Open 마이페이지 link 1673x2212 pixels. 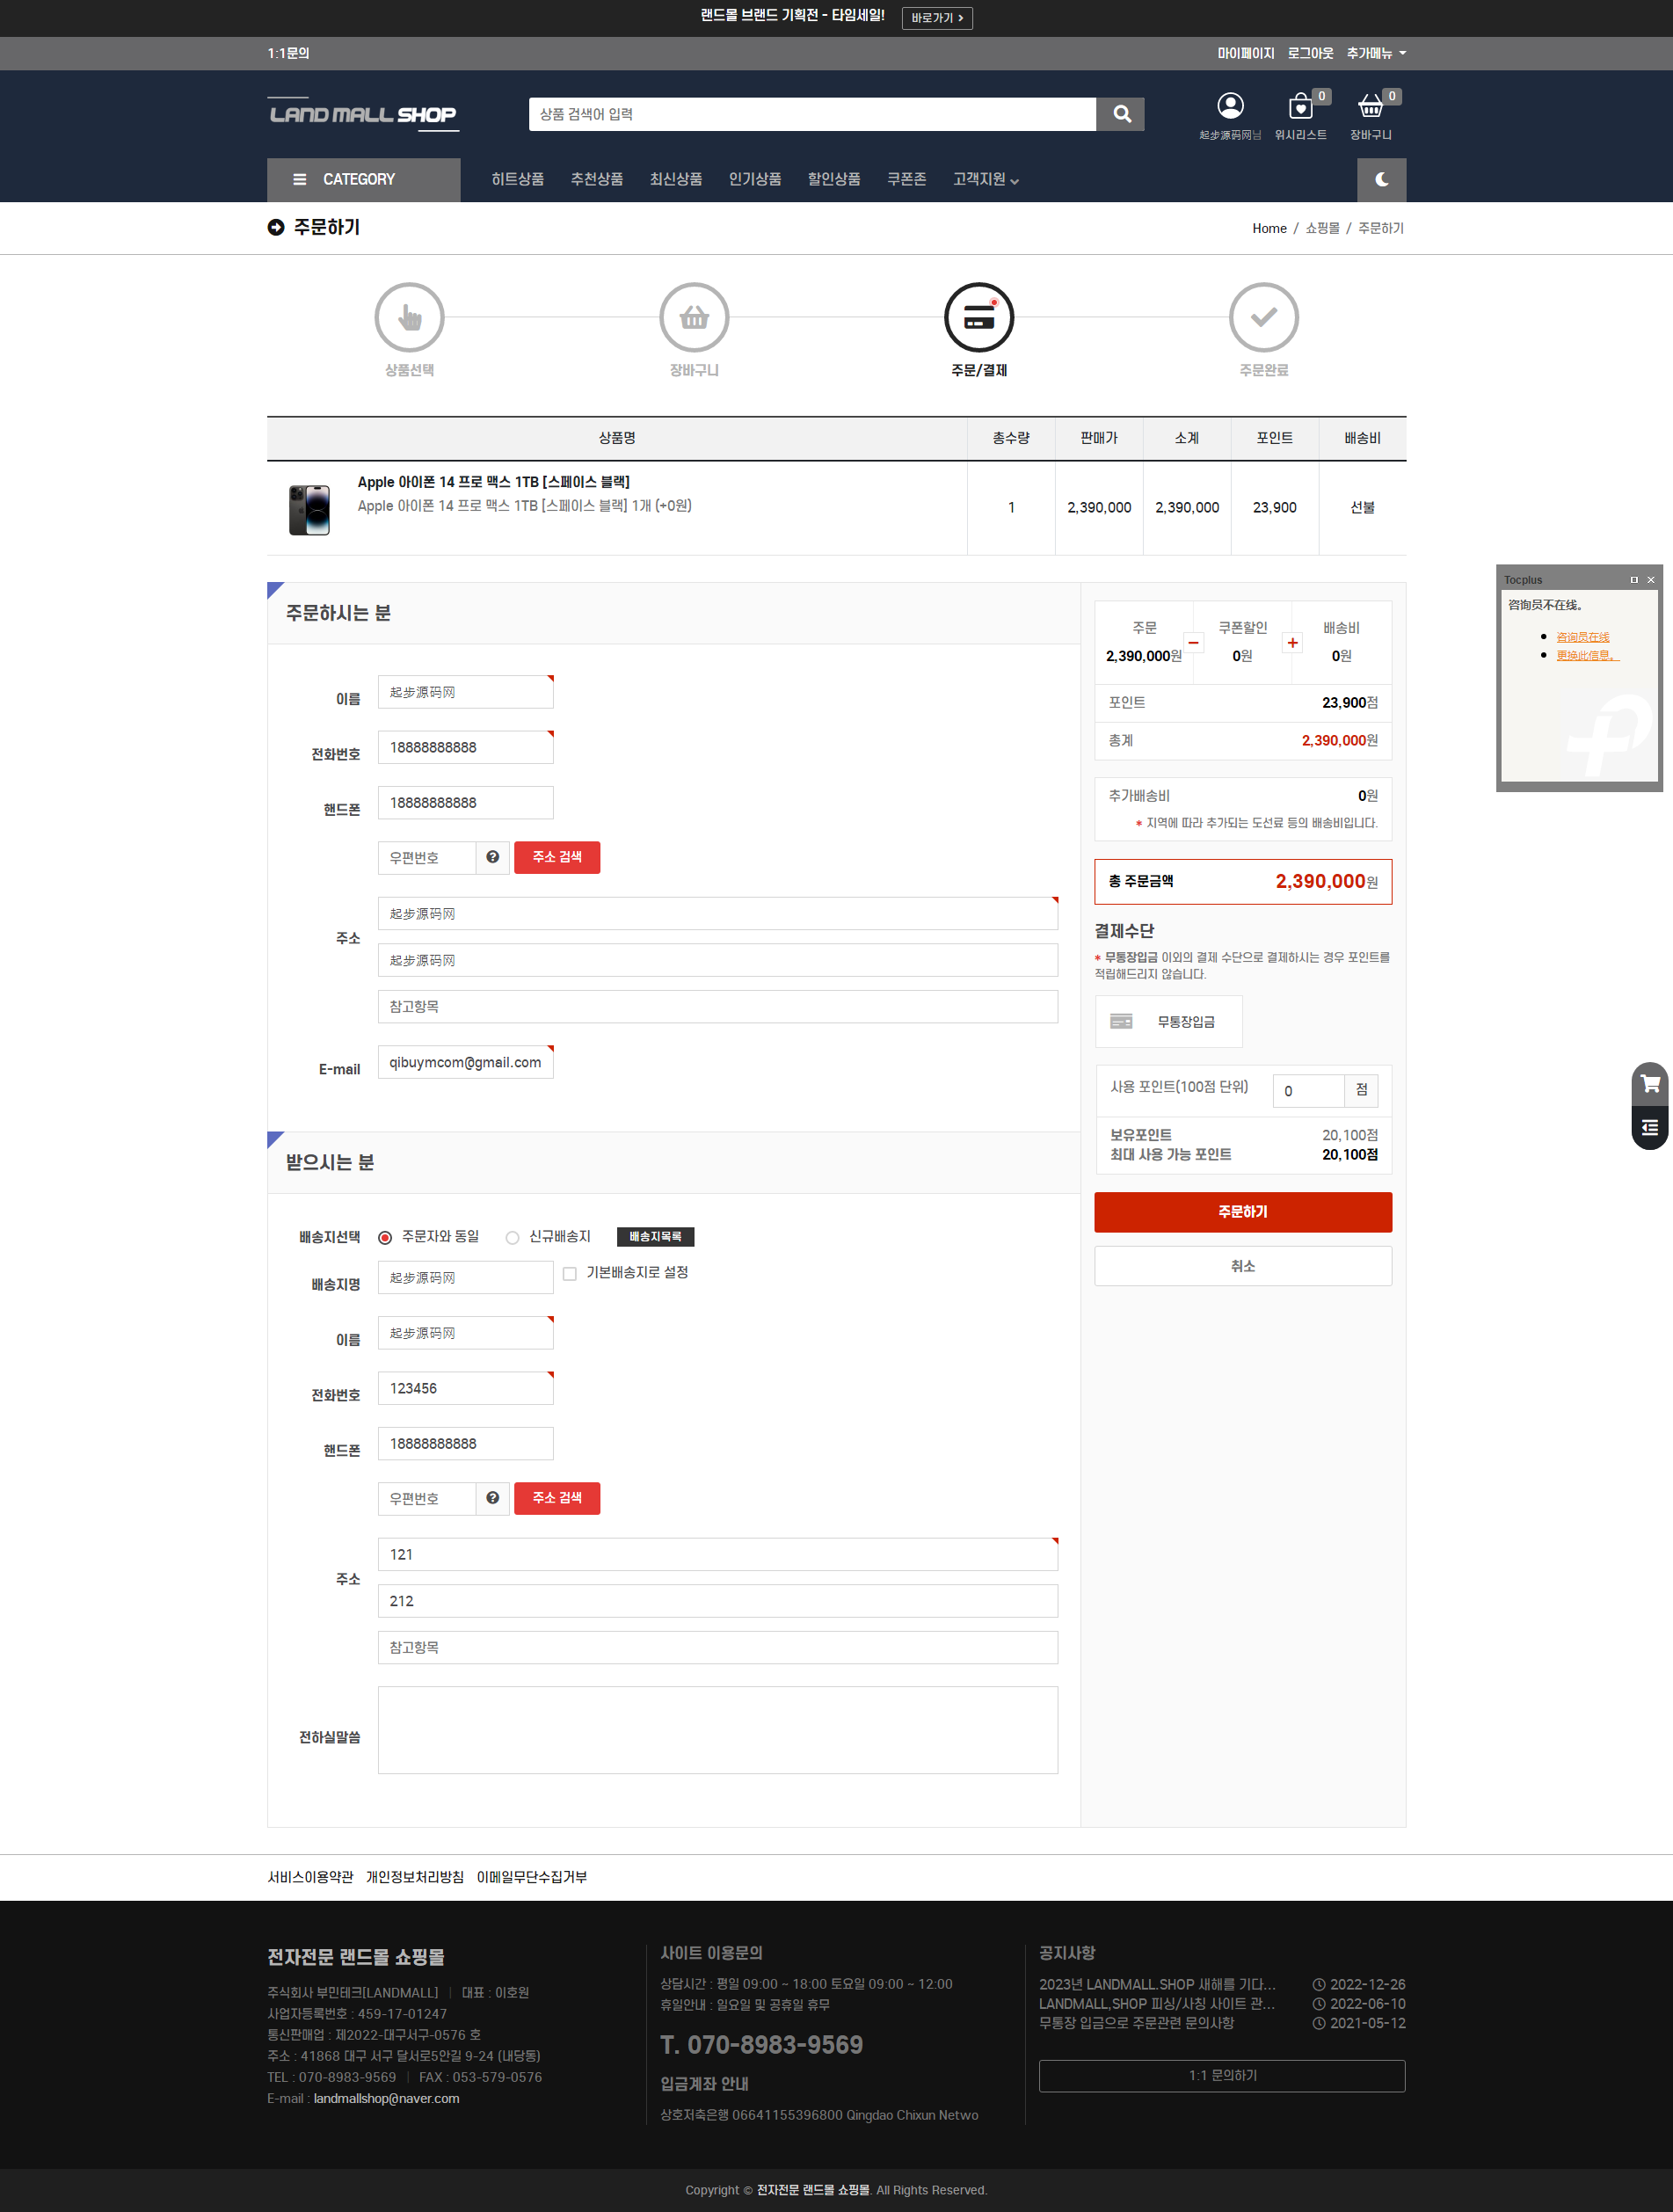point(1246,53)
